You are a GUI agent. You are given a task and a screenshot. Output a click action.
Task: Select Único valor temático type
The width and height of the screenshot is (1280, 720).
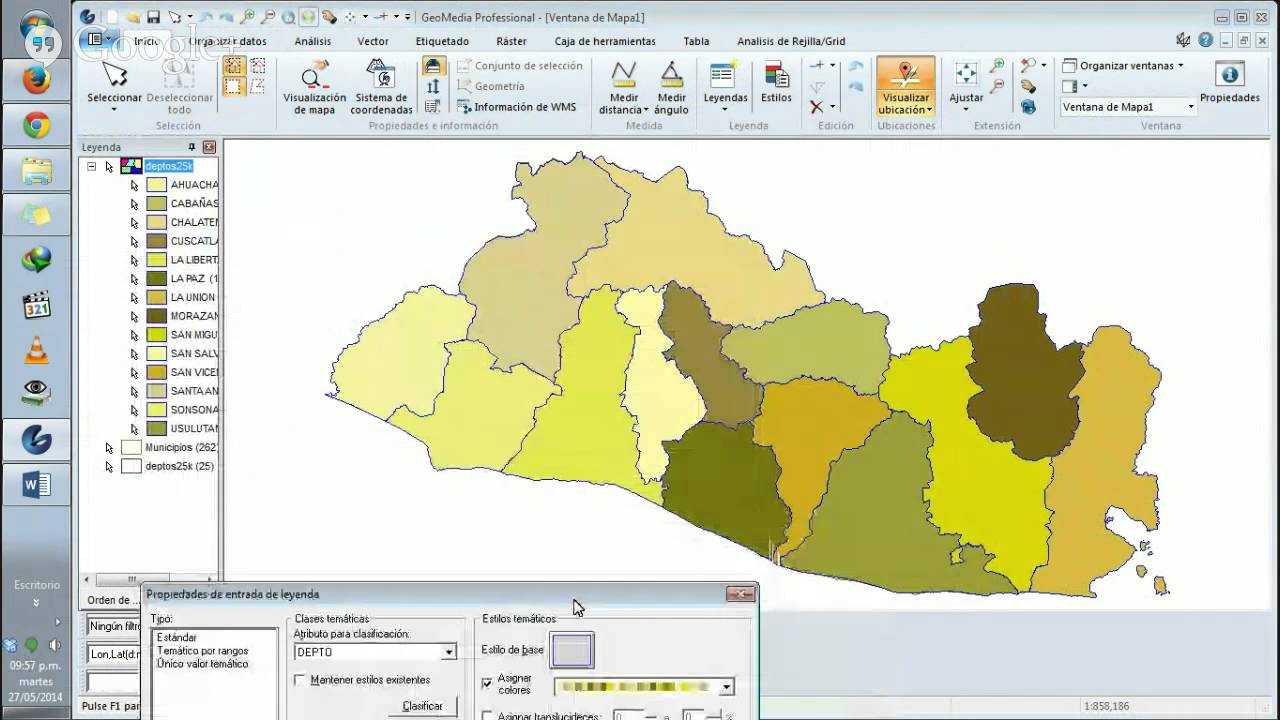click(202, 664)
